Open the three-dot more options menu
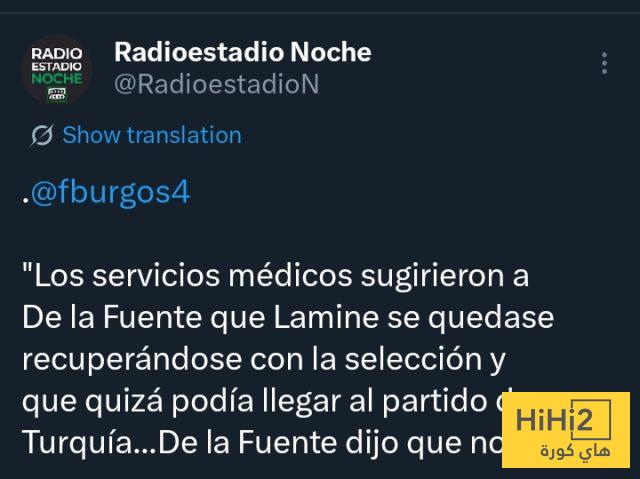Screen dimensions: 640x479 (x=604, y=63)
